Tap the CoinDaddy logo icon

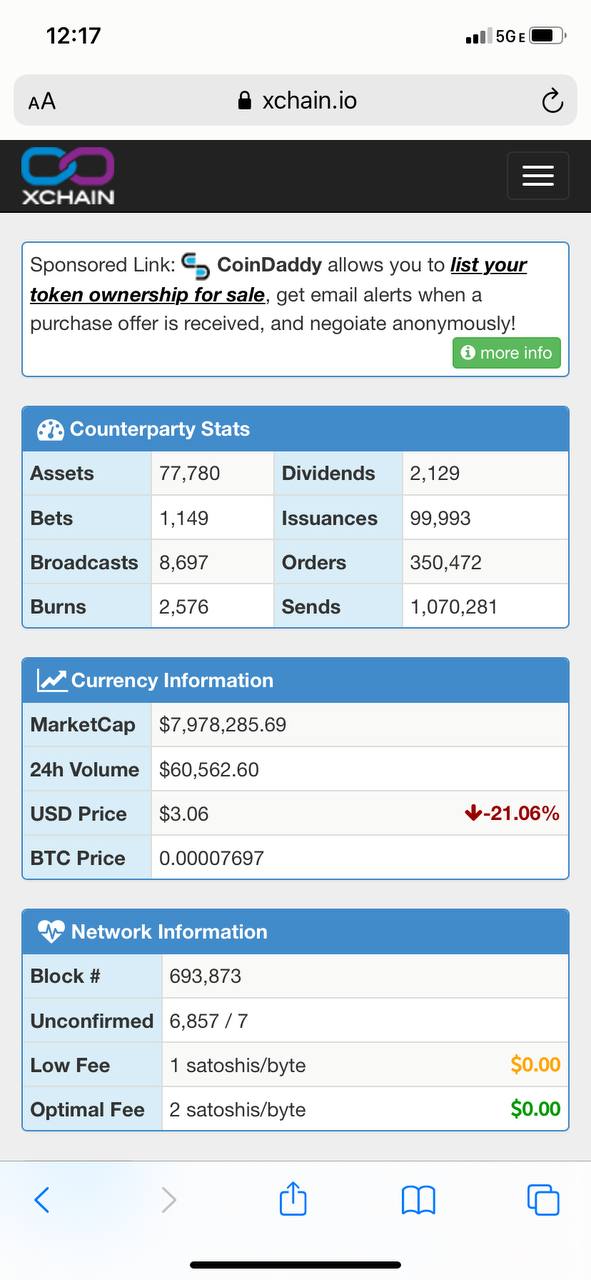(195, 265)
